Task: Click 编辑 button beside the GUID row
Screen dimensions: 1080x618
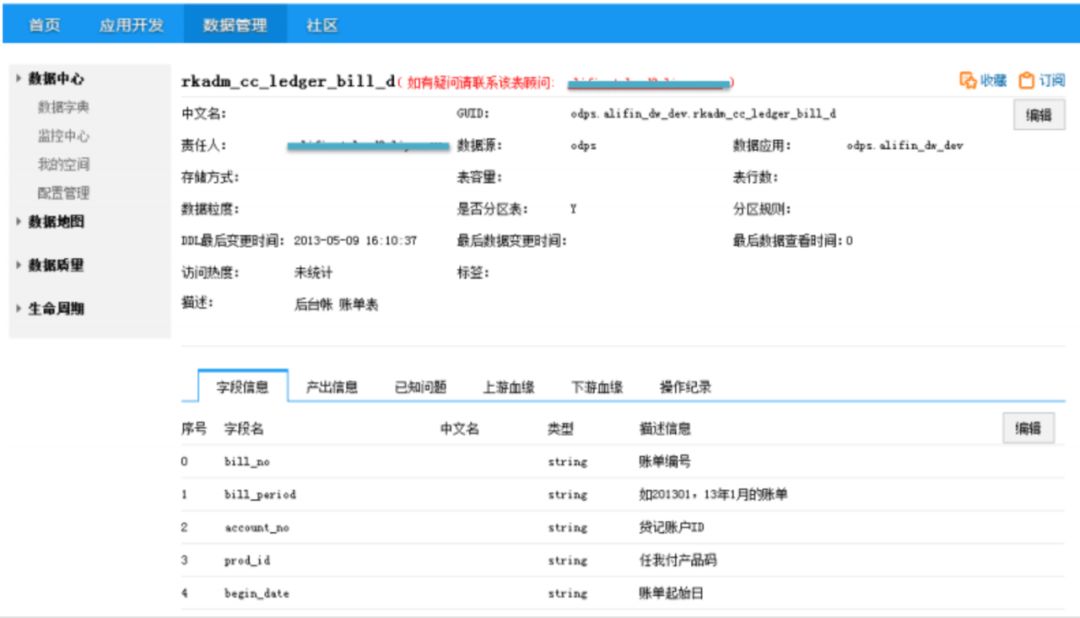Action: pos(1039,115)
